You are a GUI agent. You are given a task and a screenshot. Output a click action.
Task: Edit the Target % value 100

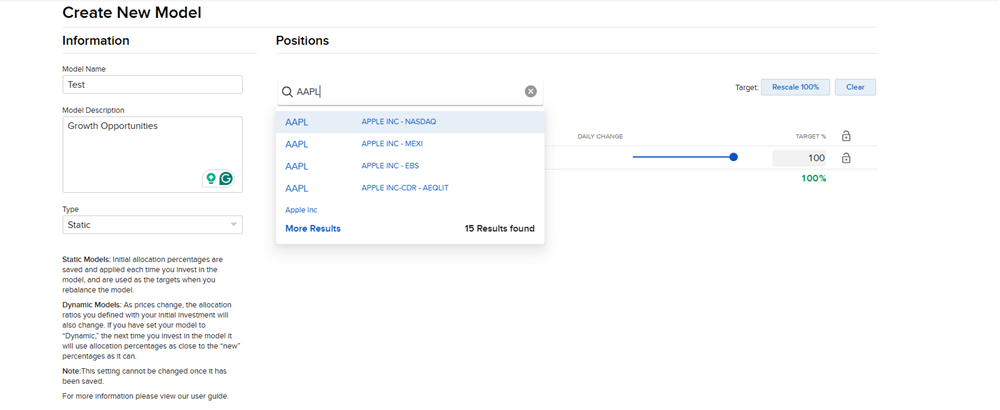[799, 158]
